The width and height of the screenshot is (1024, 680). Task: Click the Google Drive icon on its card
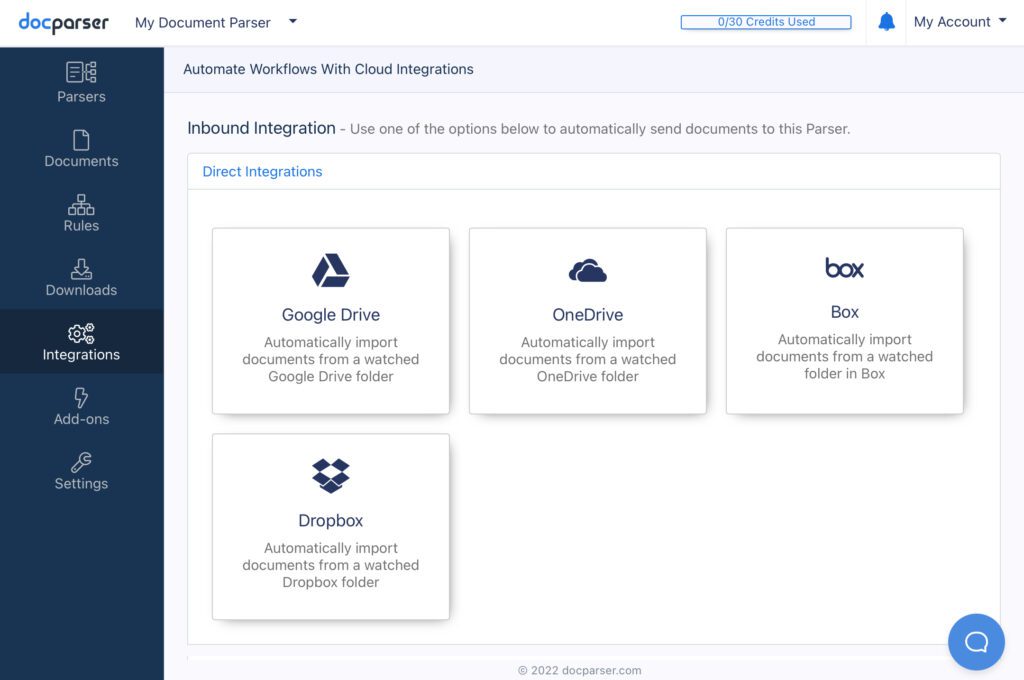[330, 268]
